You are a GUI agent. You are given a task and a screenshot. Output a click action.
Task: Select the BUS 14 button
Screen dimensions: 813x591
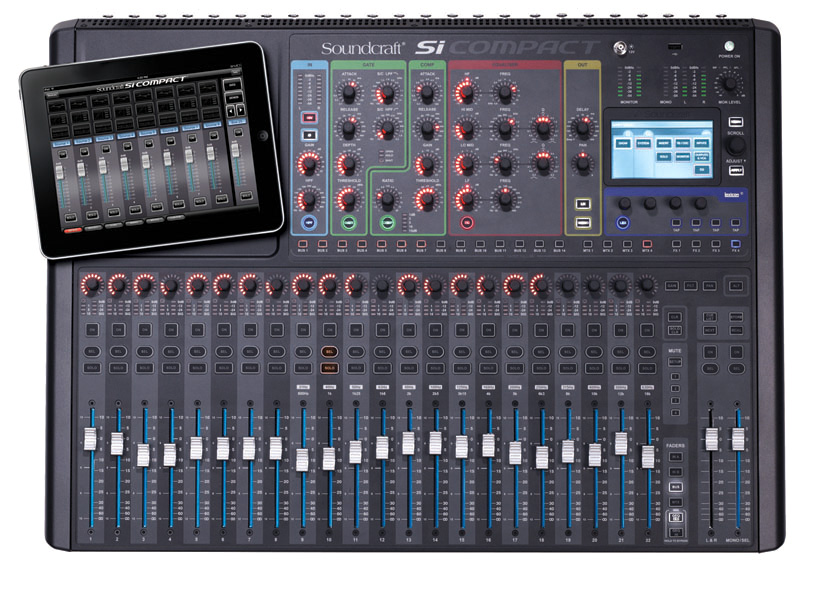pyautogui.click(x=559, y=244)
